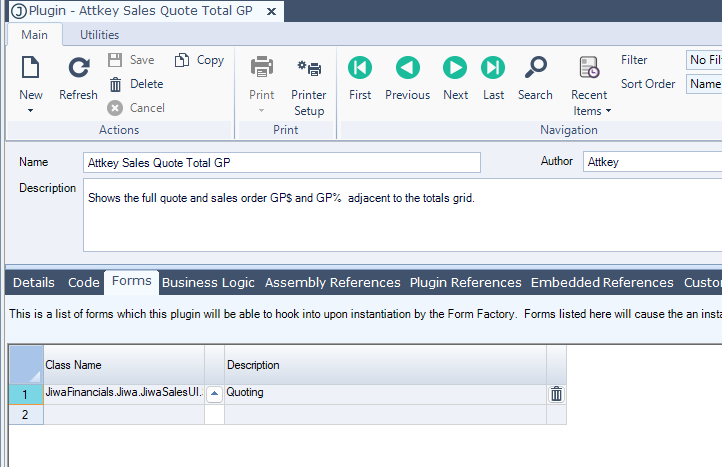
Task: Go to Next record
Action: click(x=455, y=78)
